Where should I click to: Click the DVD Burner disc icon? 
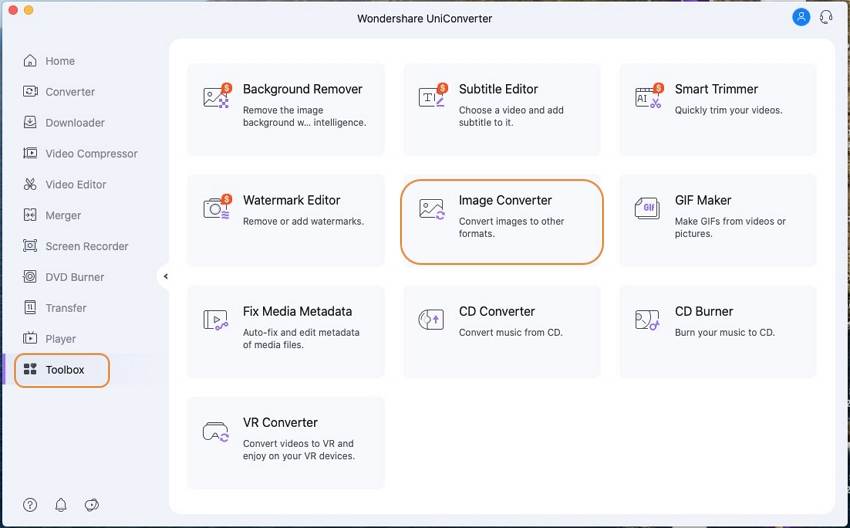(x=30, y=277)
